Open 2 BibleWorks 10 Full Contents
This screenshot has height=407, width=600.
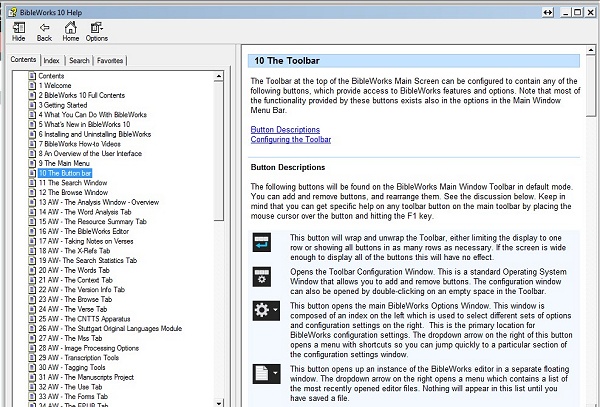[x=82, y=95]
